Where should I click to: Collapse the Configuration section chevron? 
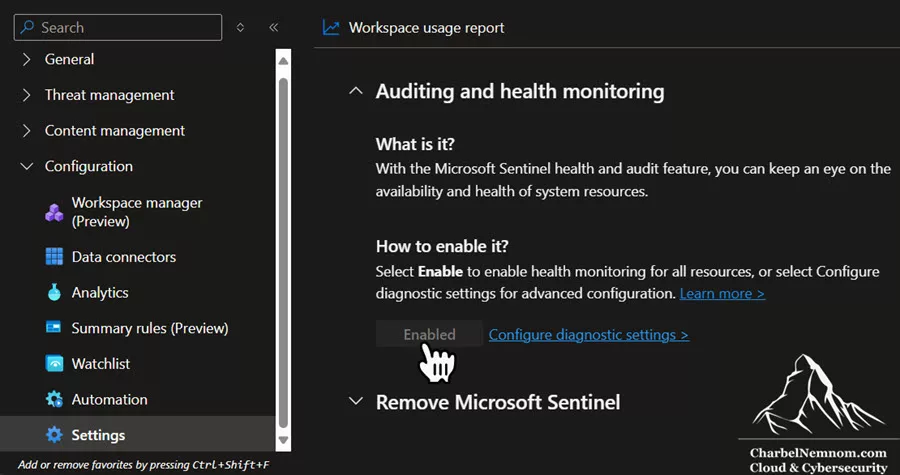26,166
